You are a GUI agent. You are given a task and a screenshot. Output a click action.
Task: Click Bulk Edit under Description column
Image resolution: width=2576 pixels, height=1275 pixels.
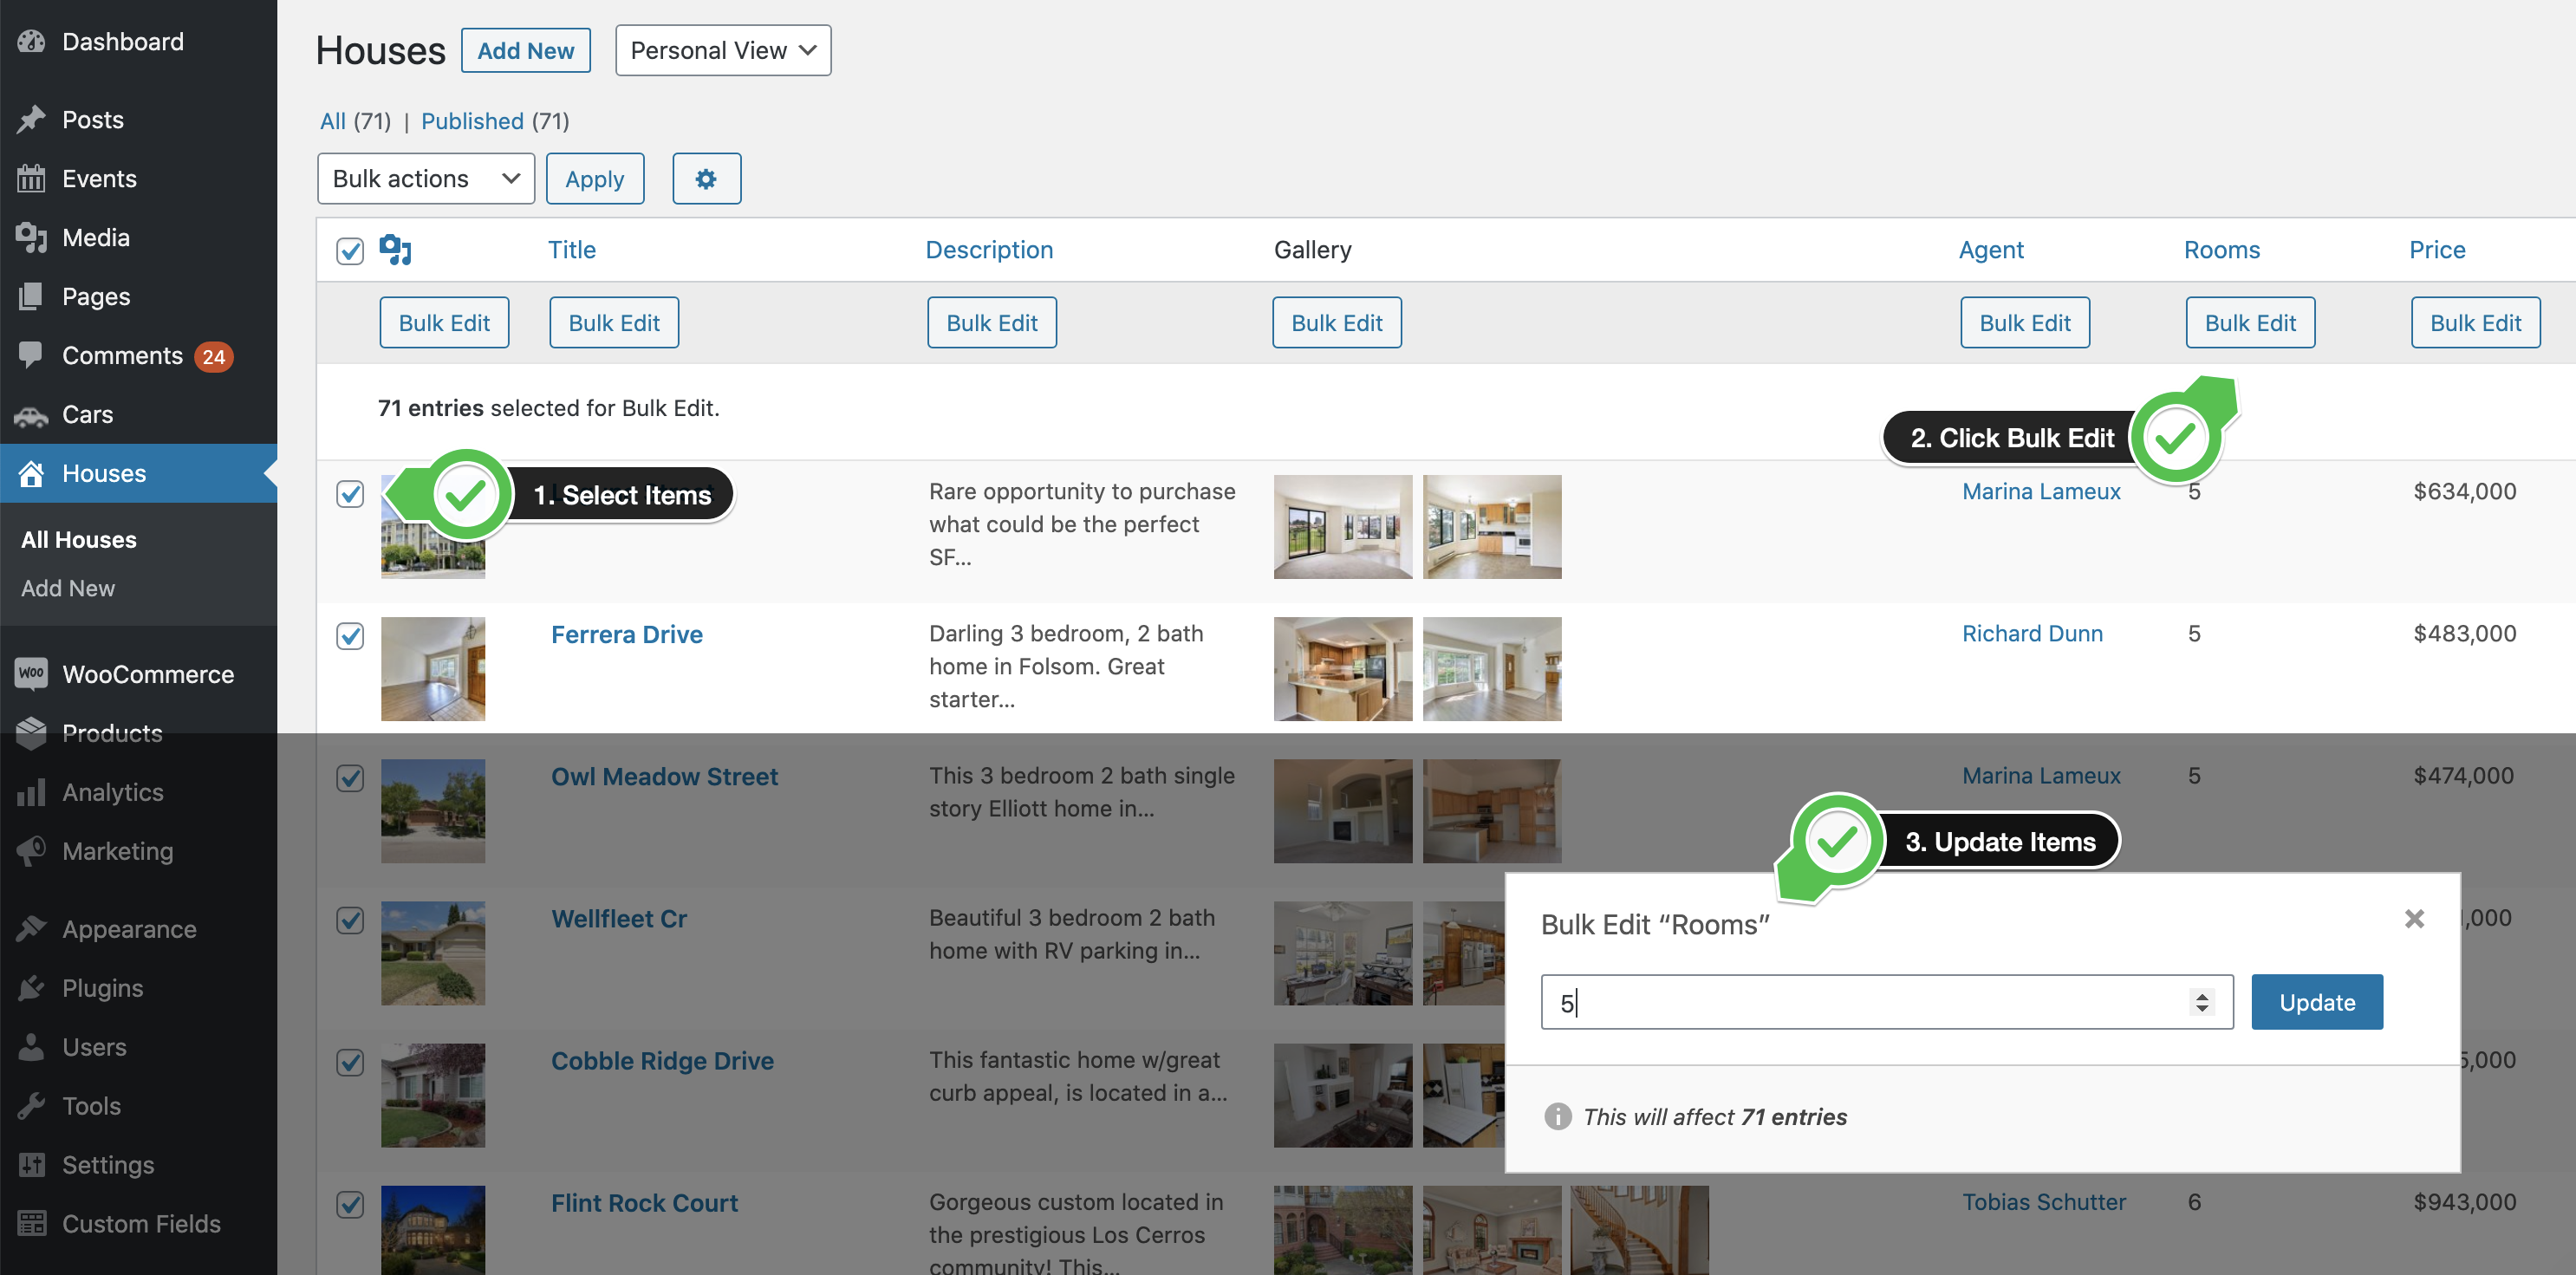[x=992, y=323]
